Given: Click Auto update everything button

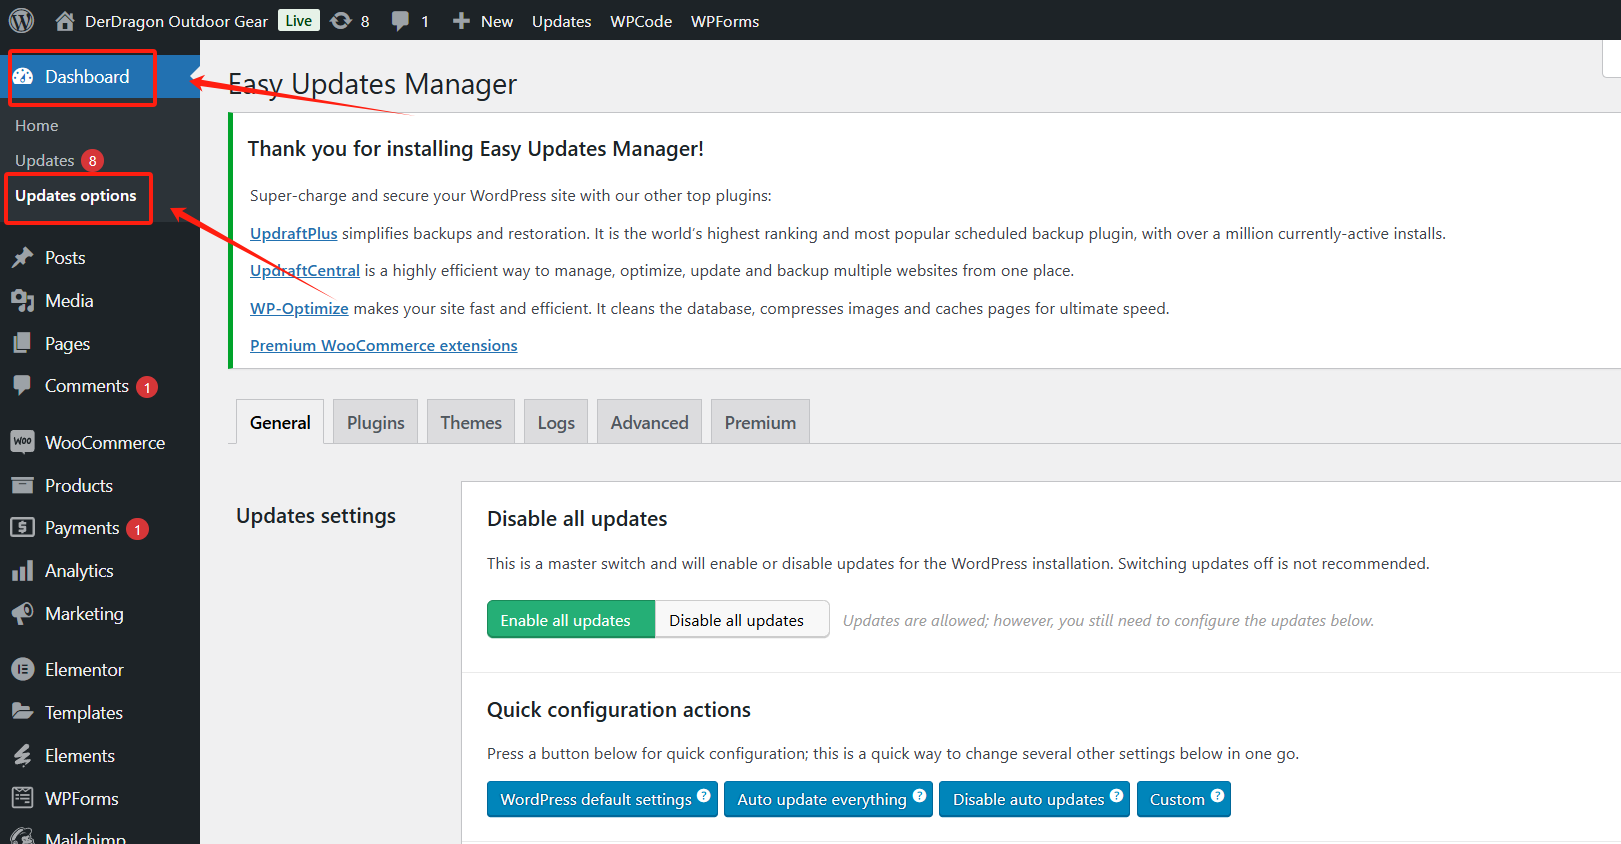Looking at the screenshot, I should [828, 799].
